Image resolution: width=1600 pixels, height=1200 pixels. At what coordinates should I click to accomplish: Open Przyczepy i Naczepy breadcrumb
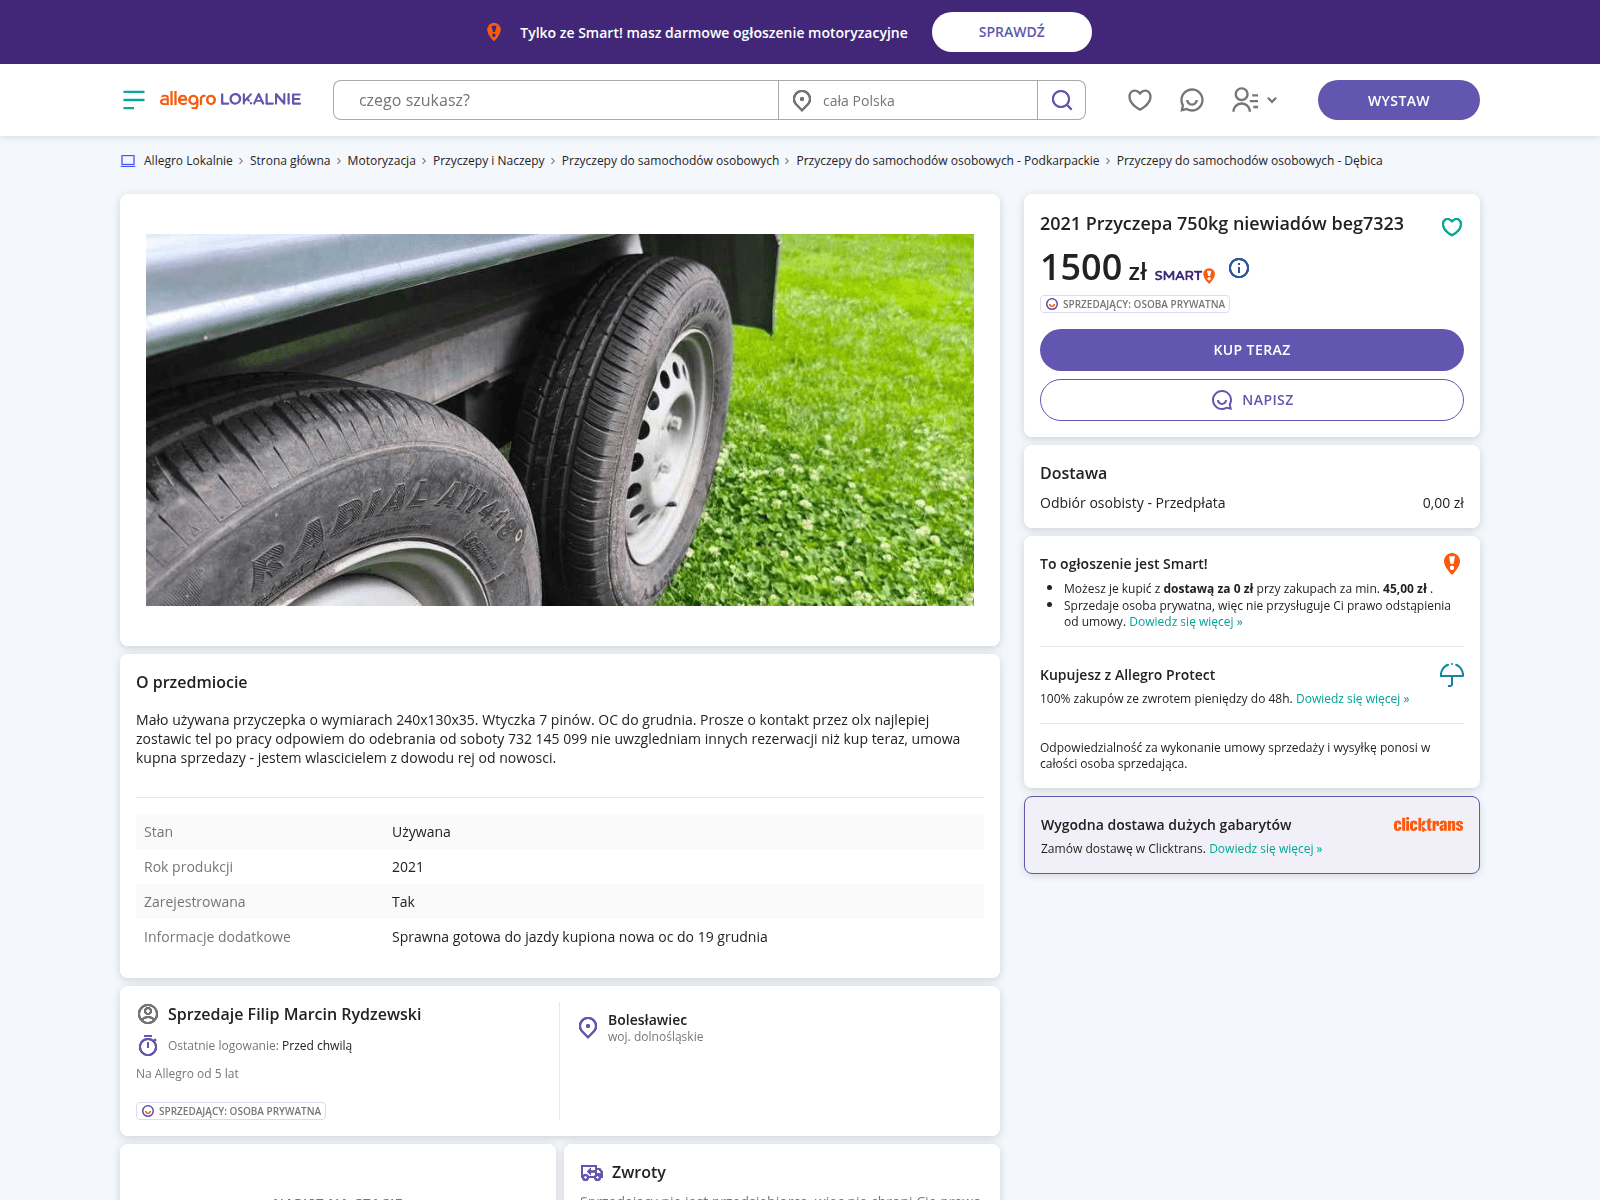coord(489,161)
